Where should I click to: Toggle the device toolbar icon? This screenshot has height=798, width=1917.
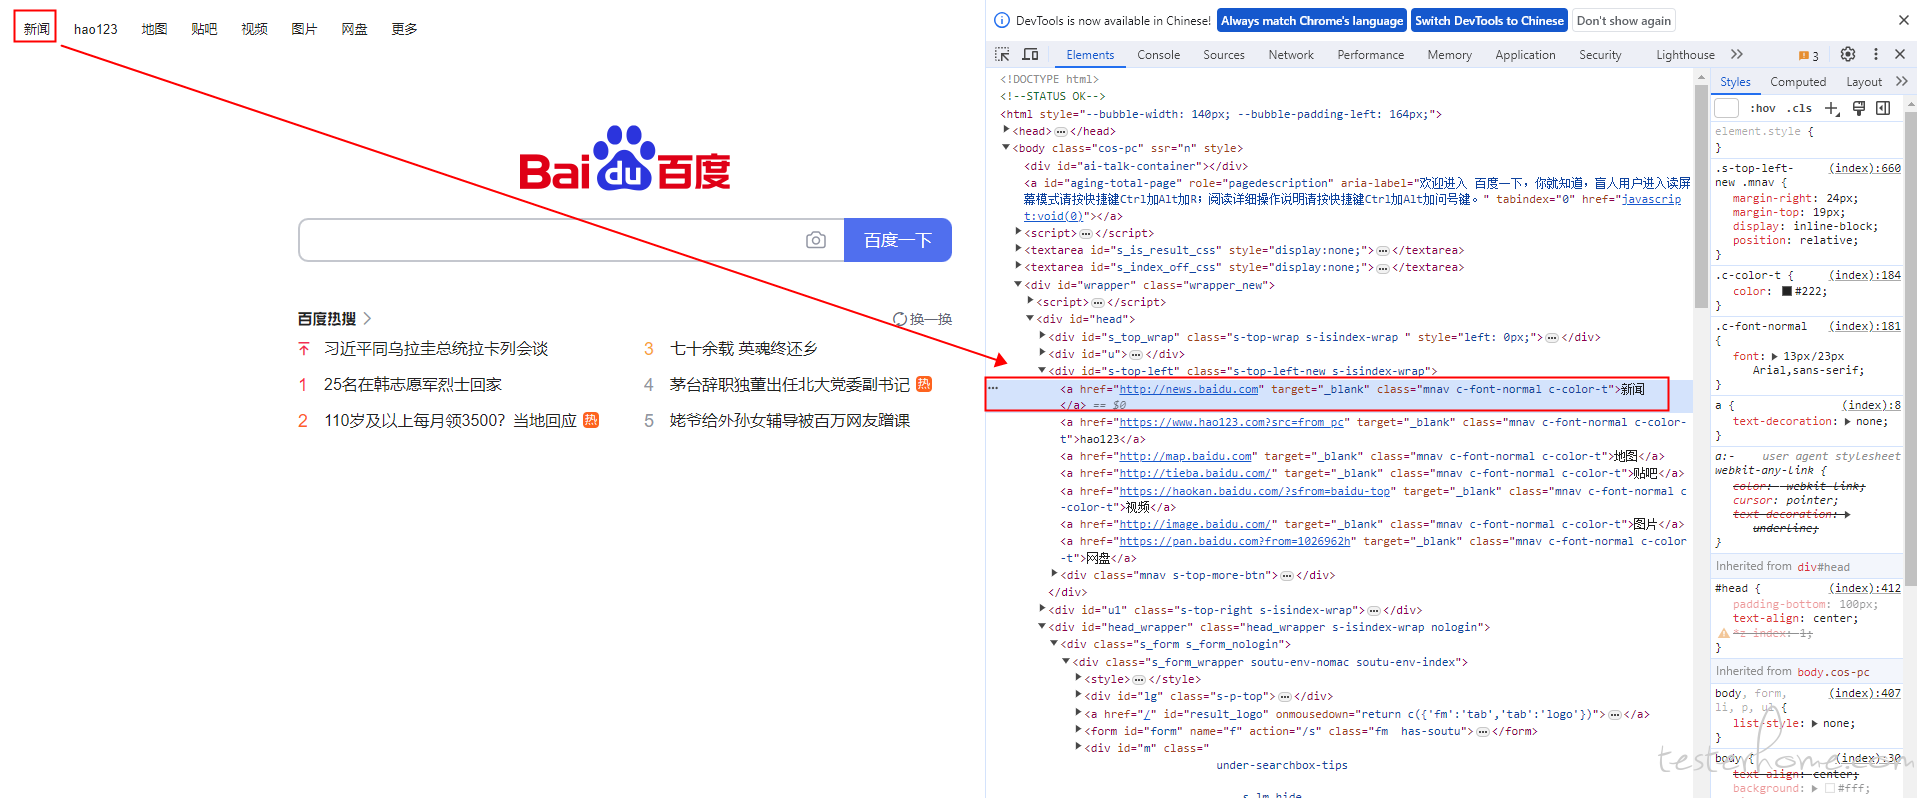coord(1030,54)
